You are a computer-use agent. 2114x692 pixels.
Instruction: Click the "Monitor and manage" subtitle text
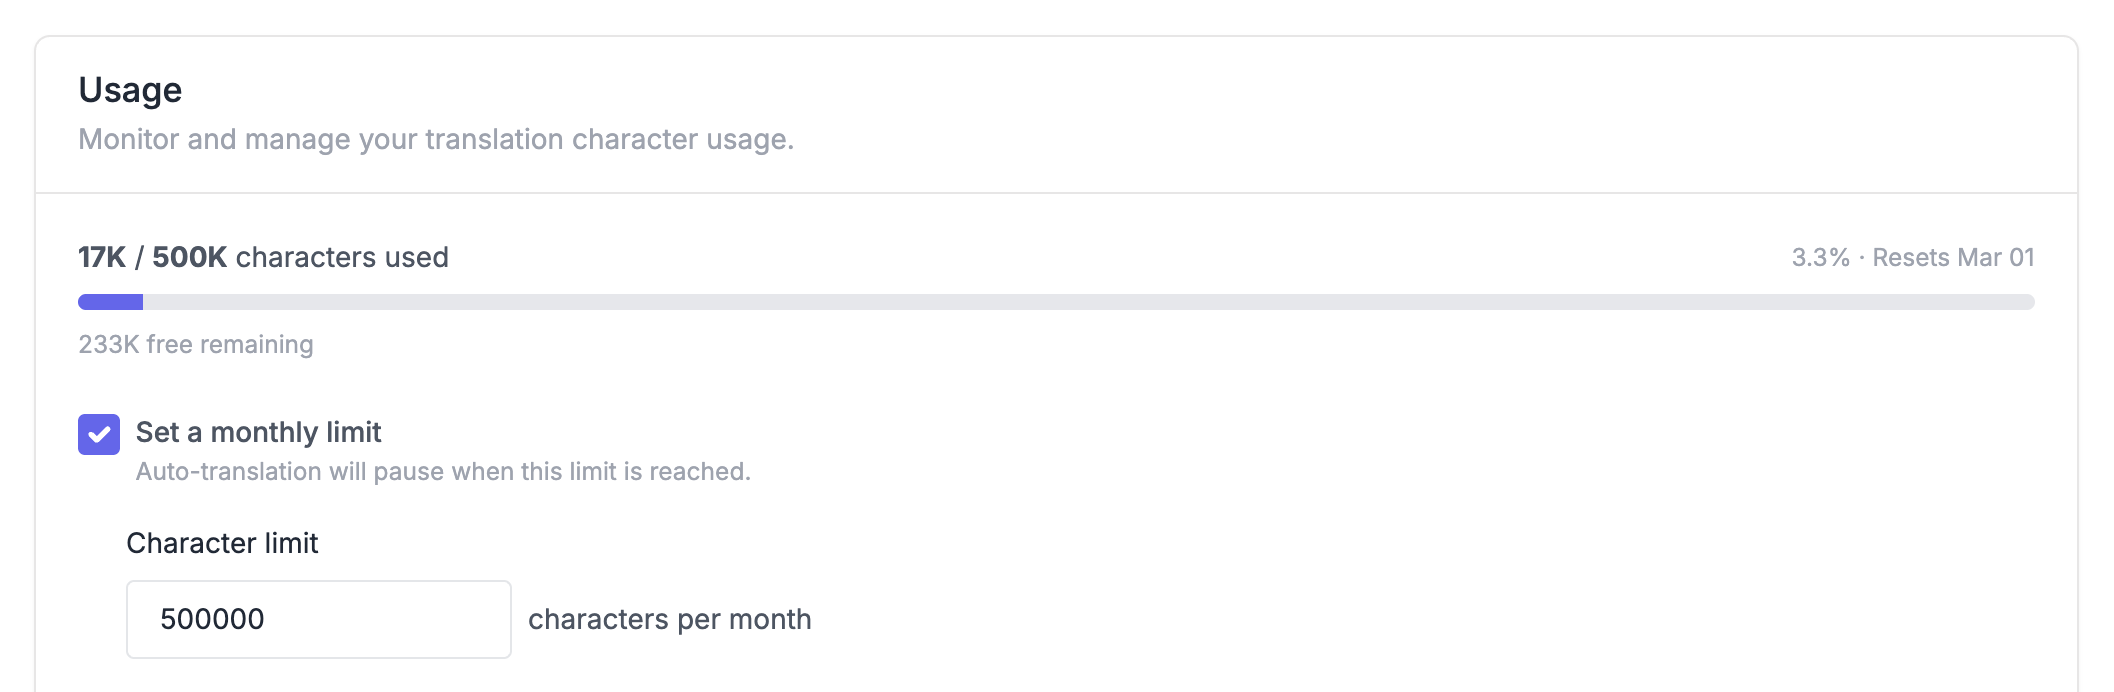coord(436,139)
